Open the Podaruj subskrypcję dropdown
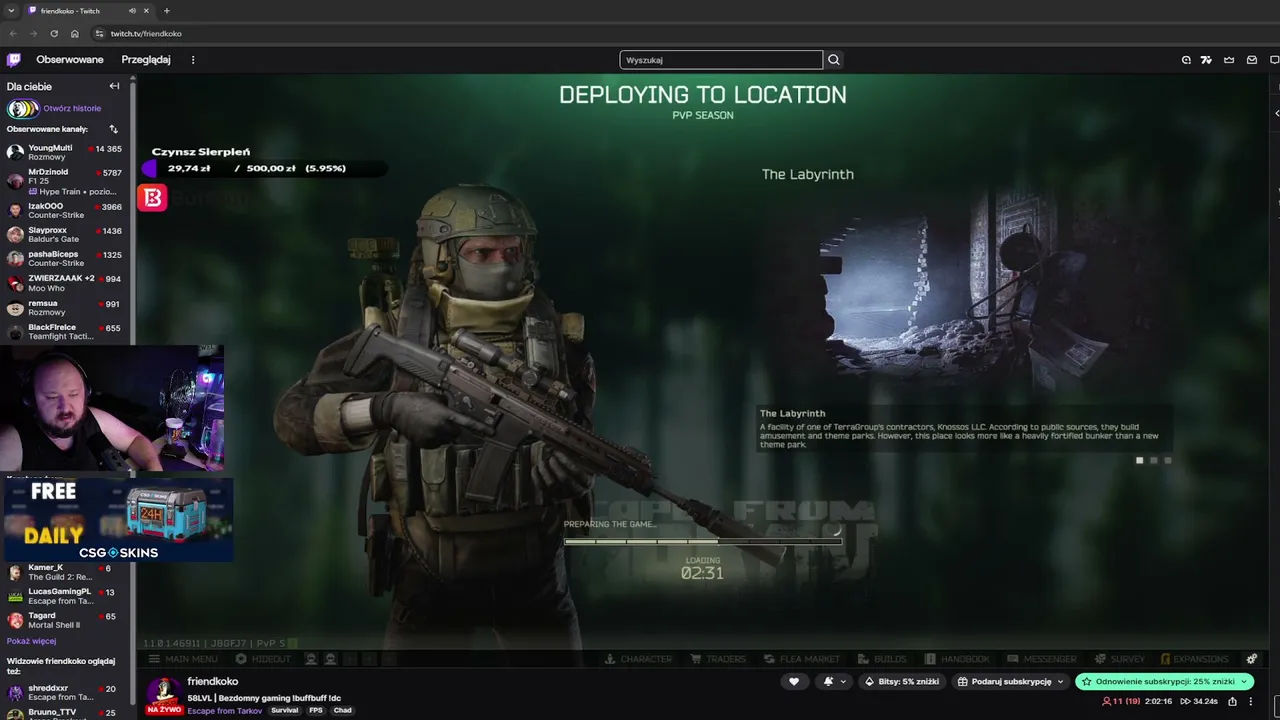 tap(1010, 682)
